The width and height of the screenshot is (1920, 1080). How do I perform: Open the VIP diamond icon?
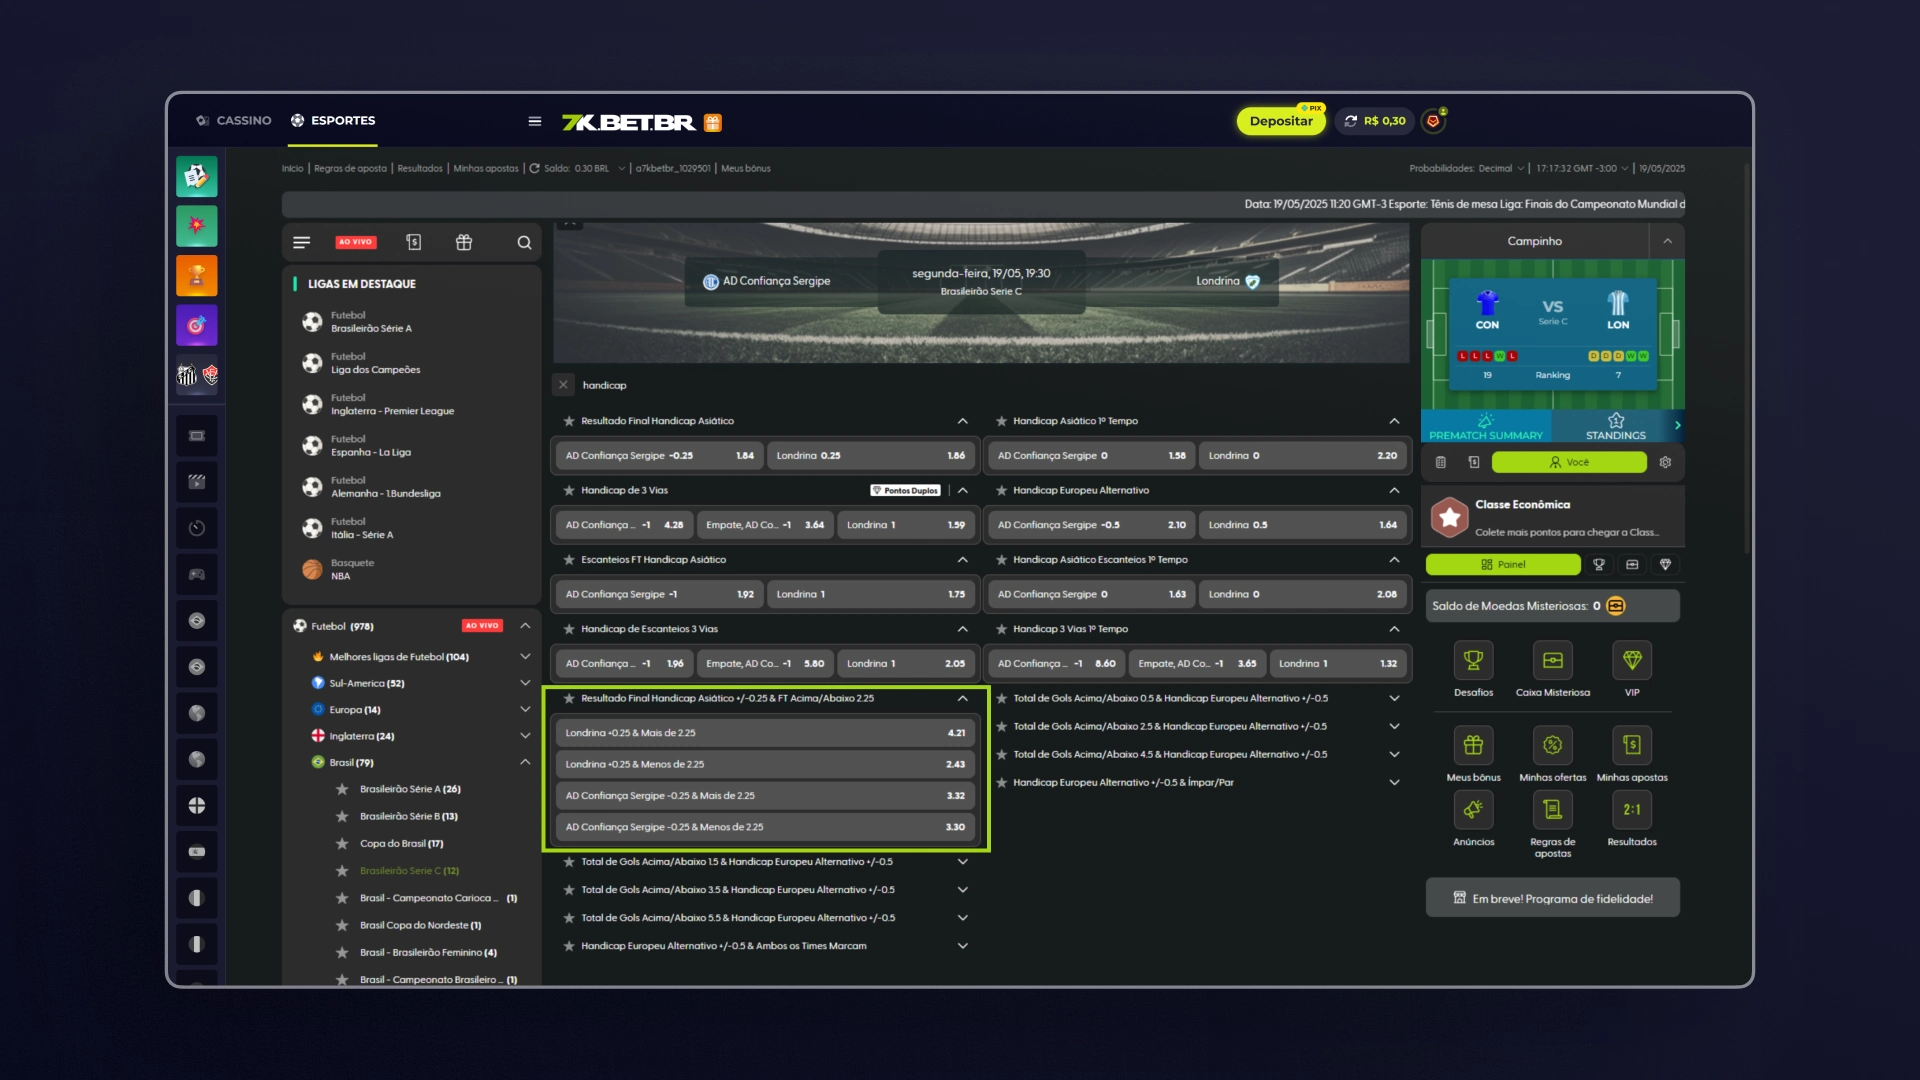point(1632,660)
